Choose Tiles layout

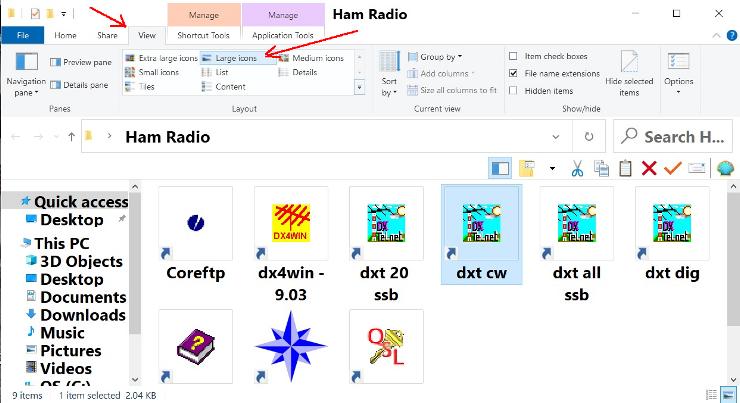click(140, 86)
